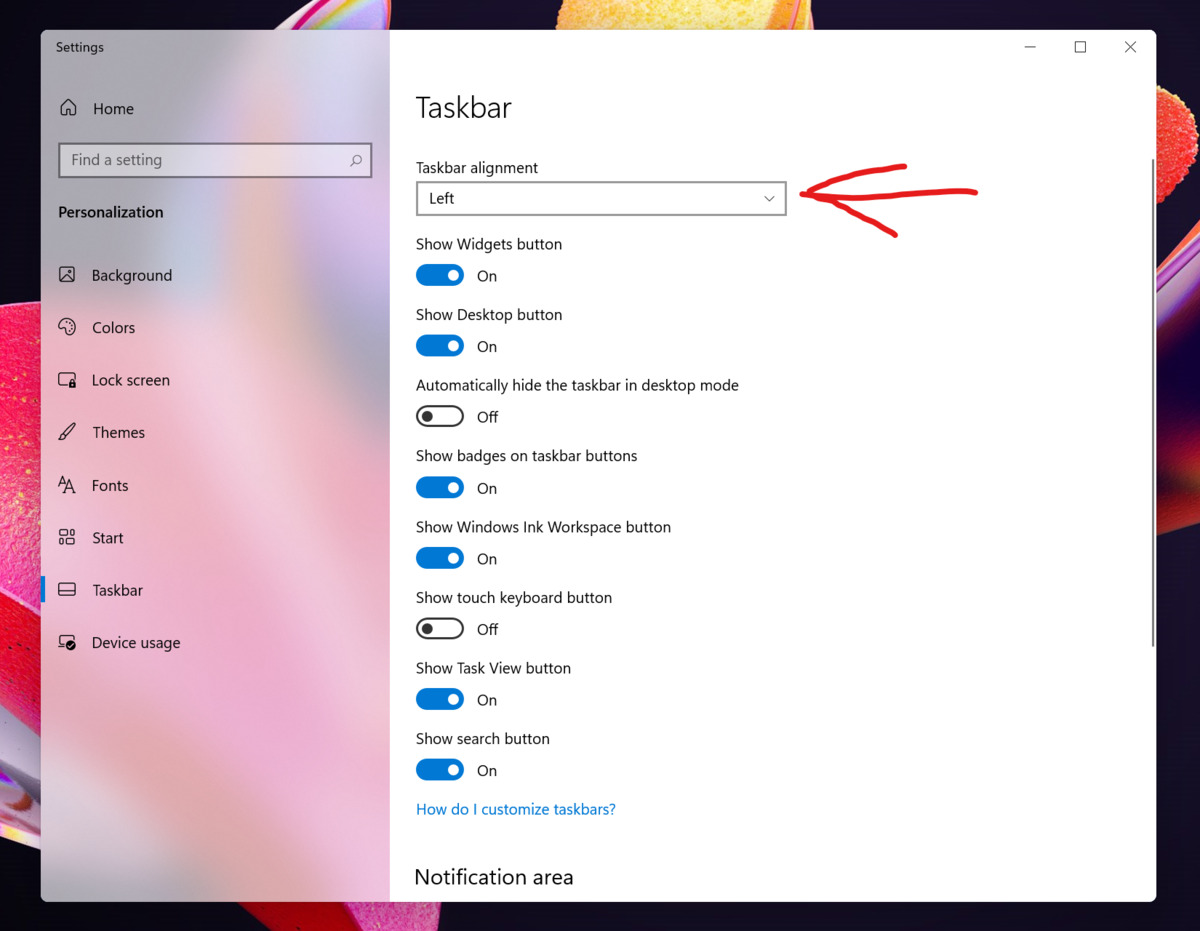Enable Show touch keyboard button toggle
The width and height of the screenshot is (1200, 931).
tap(440, 629)
